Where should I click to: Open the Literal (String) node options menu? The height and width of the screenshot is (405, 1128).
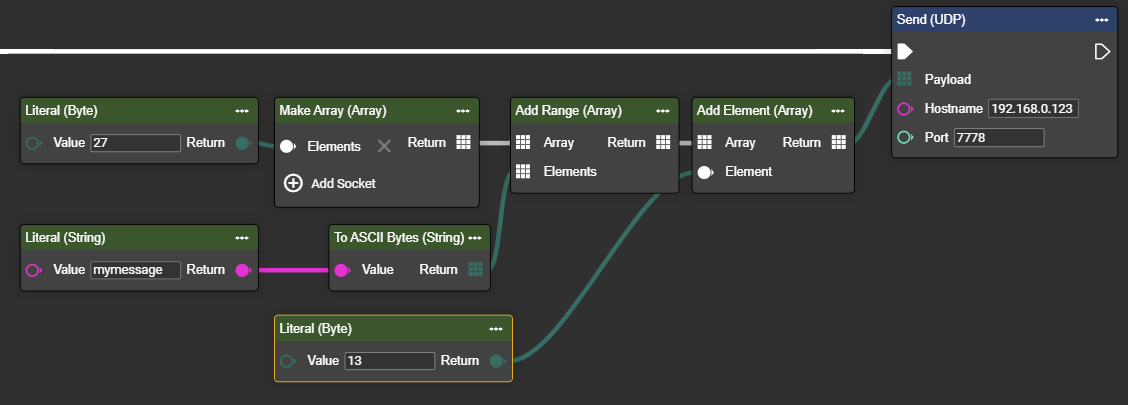click(241, 238)
